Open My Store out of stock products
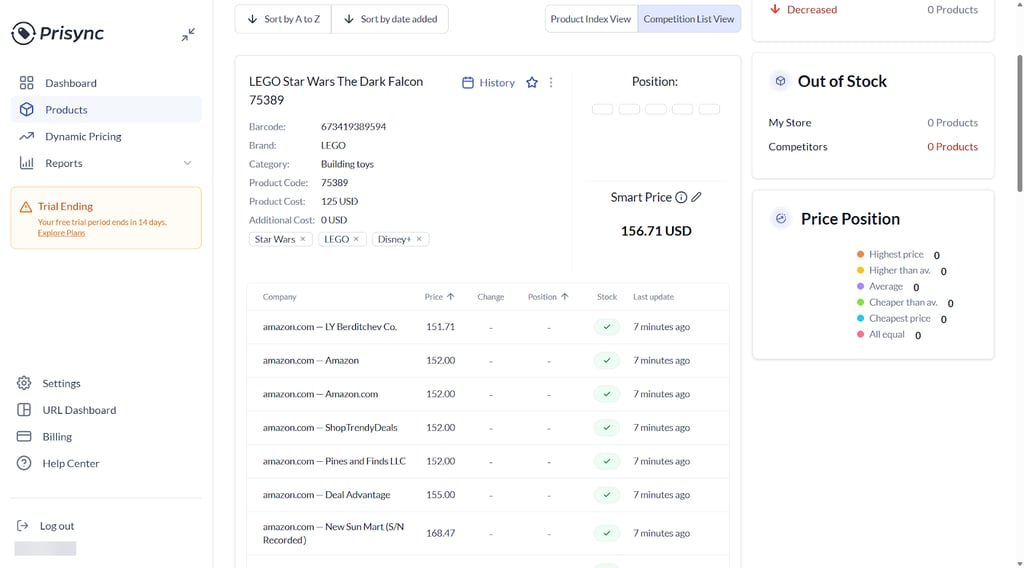Image resolution: width=1024 pixels, height=568 pixels. (873, 123)
